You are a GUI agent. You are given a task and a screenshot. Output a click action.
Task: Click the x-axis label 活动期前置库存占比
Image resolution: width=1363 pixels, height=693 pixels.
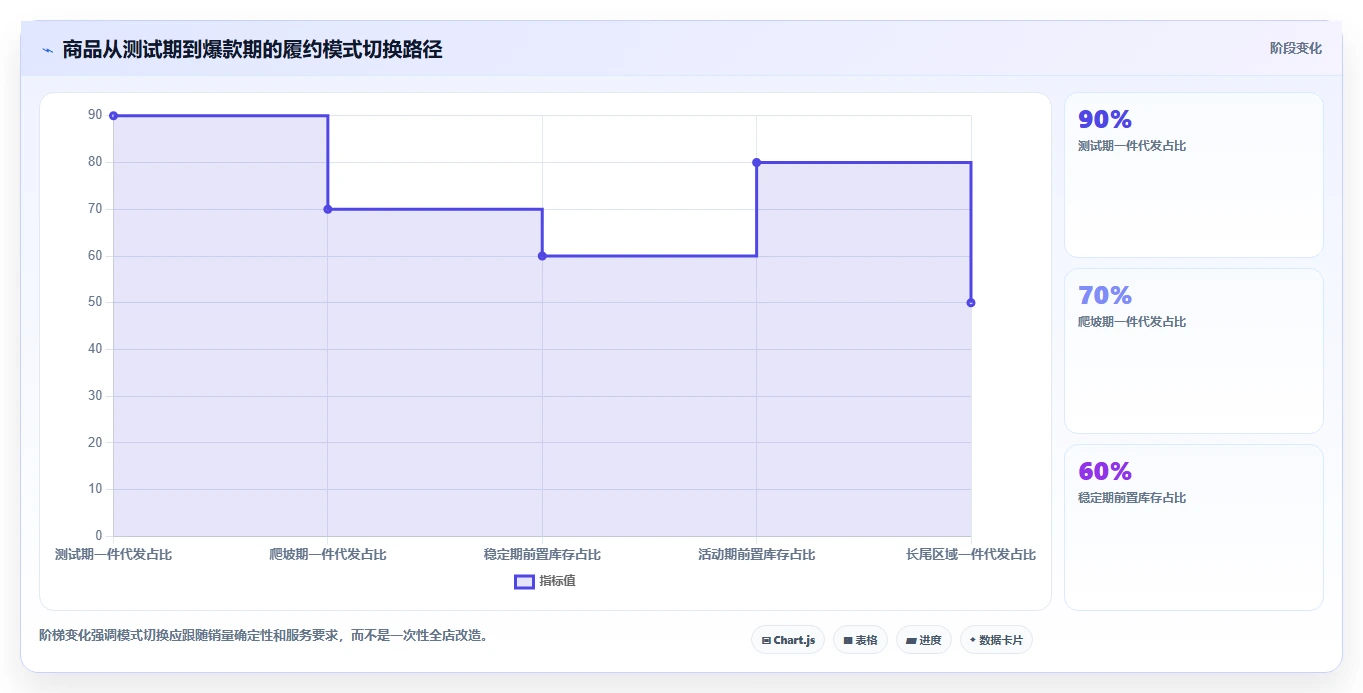point(756,554)
